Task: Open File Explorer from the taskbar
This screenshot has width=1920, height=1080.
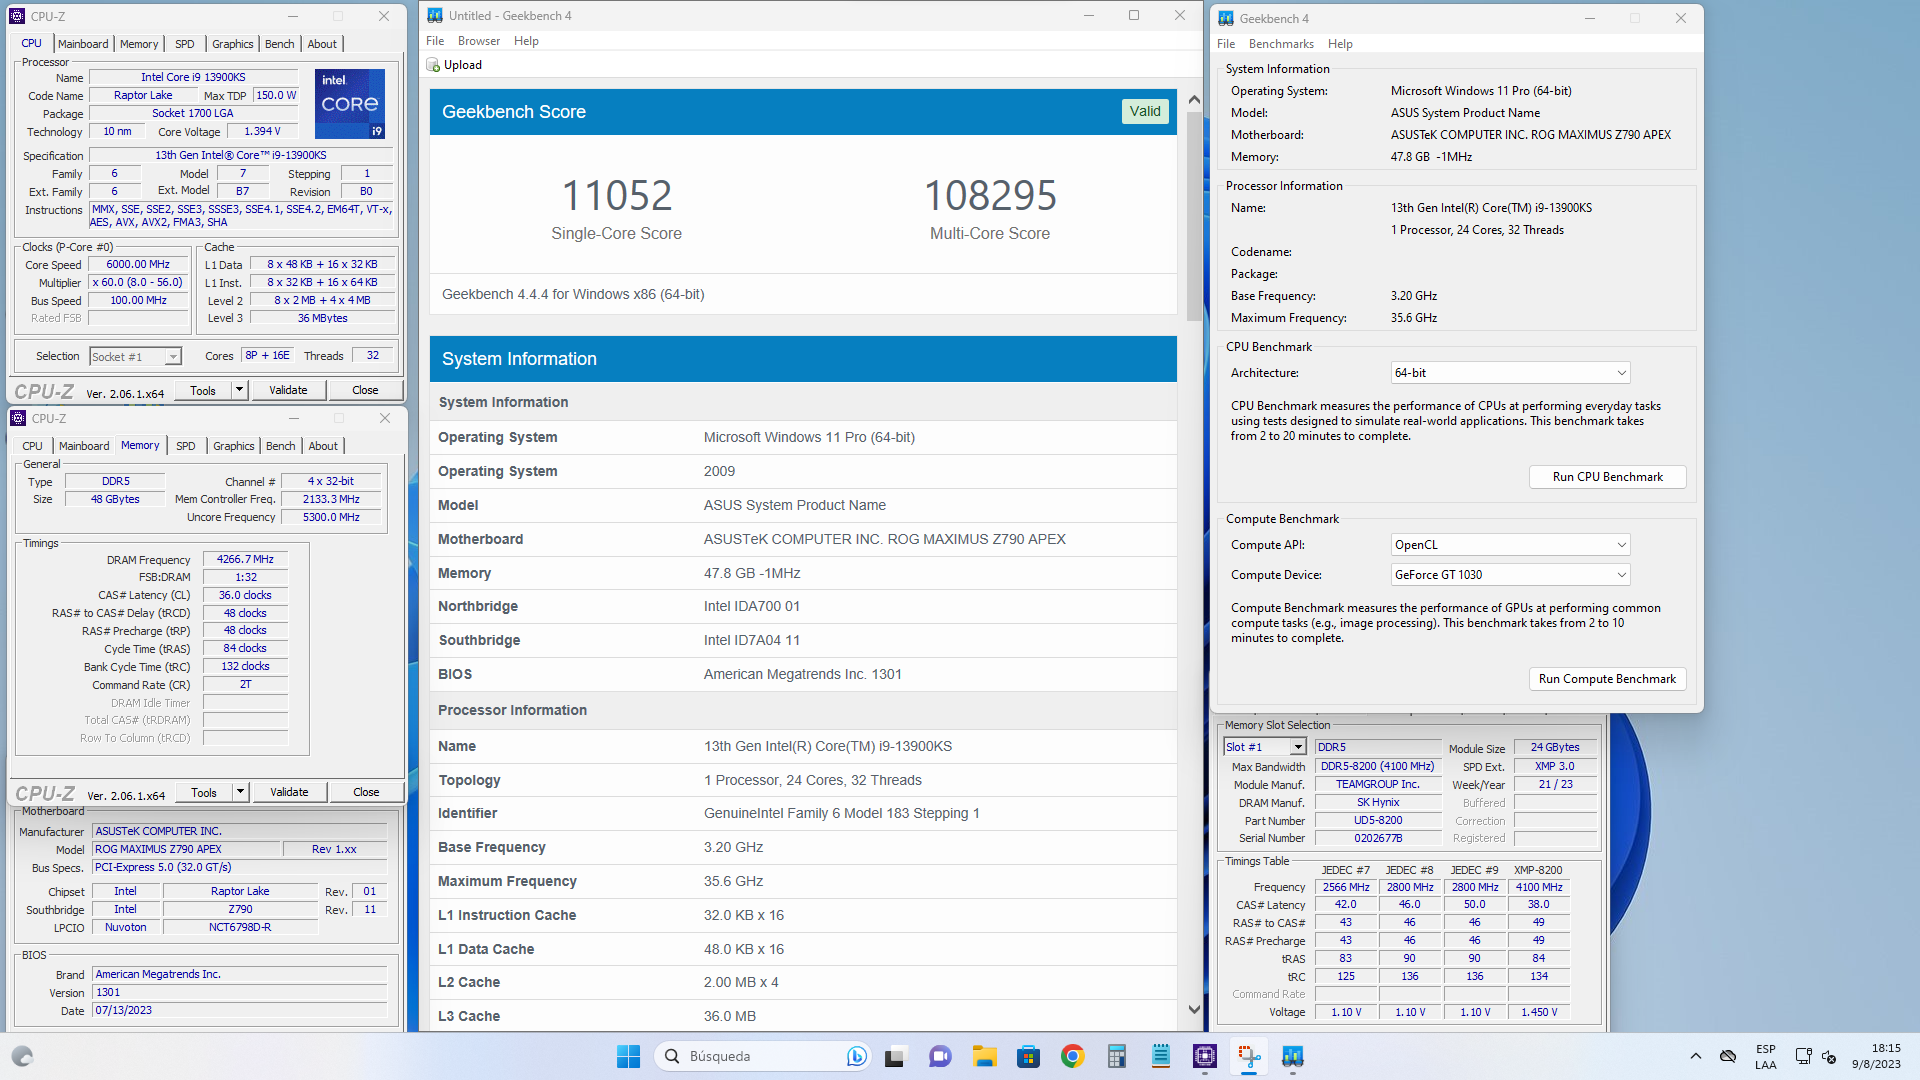Action: [985, 1056]
